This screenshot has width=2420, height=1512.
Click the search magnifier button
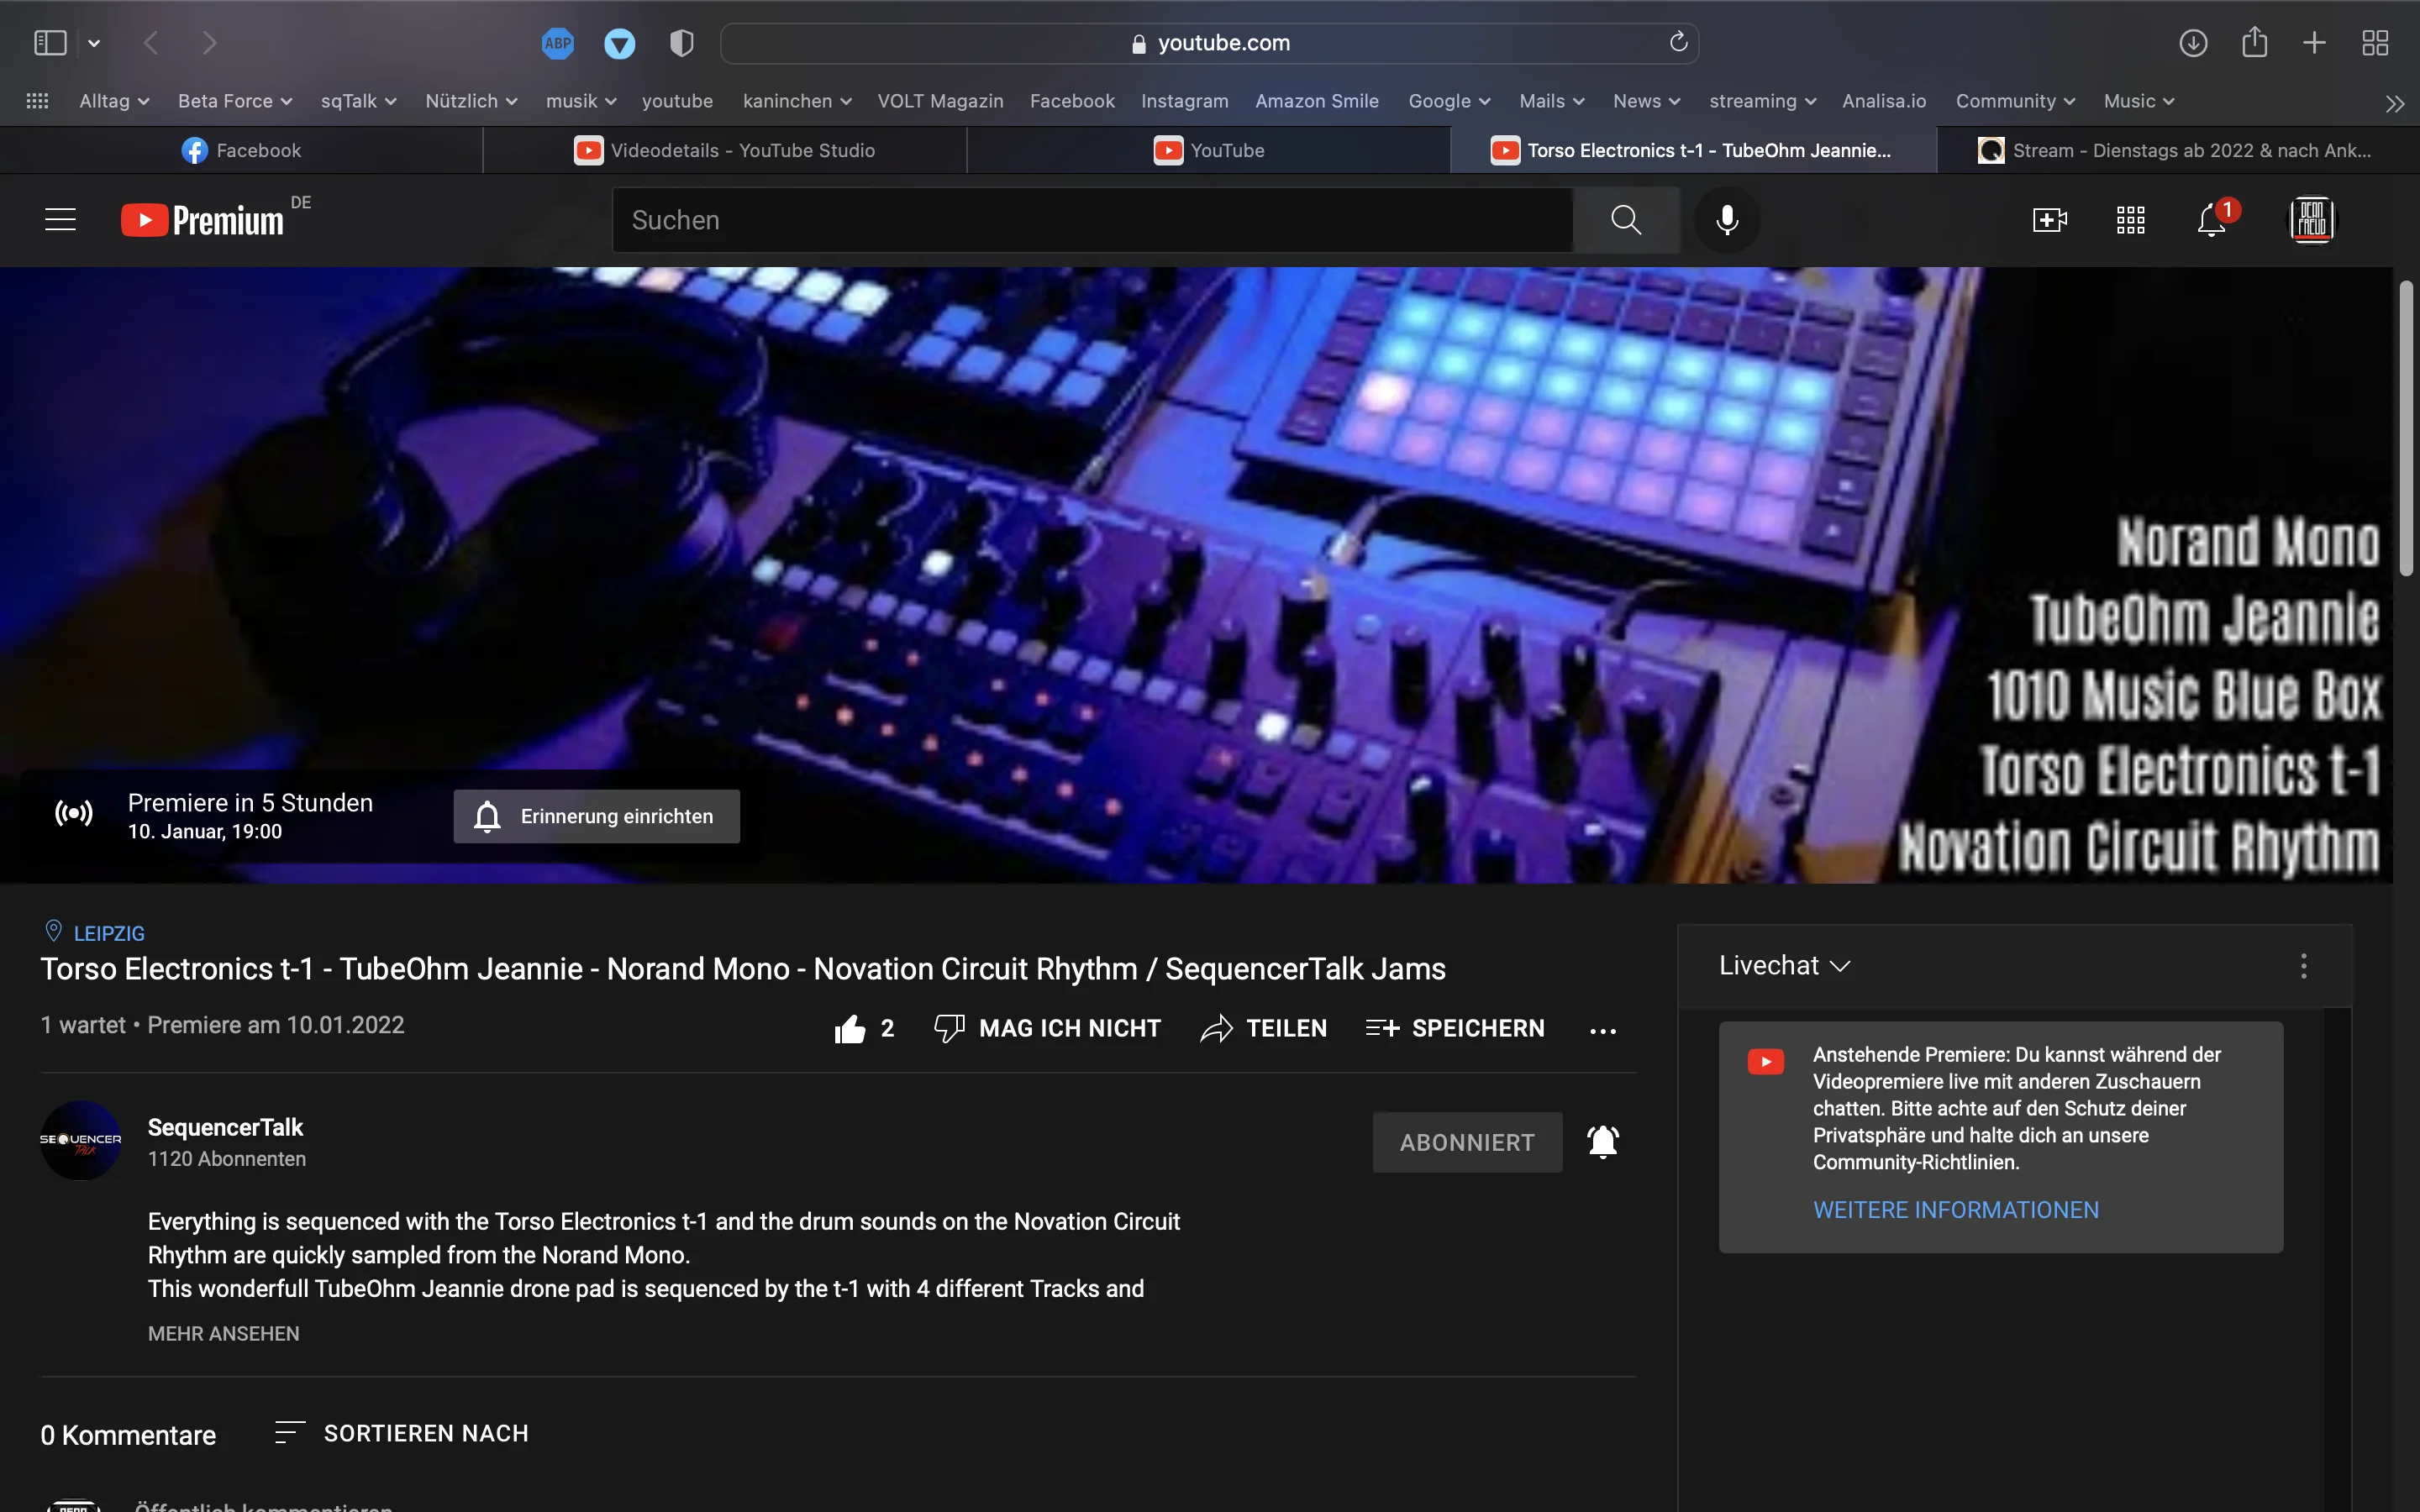(x=1626, y=220)
